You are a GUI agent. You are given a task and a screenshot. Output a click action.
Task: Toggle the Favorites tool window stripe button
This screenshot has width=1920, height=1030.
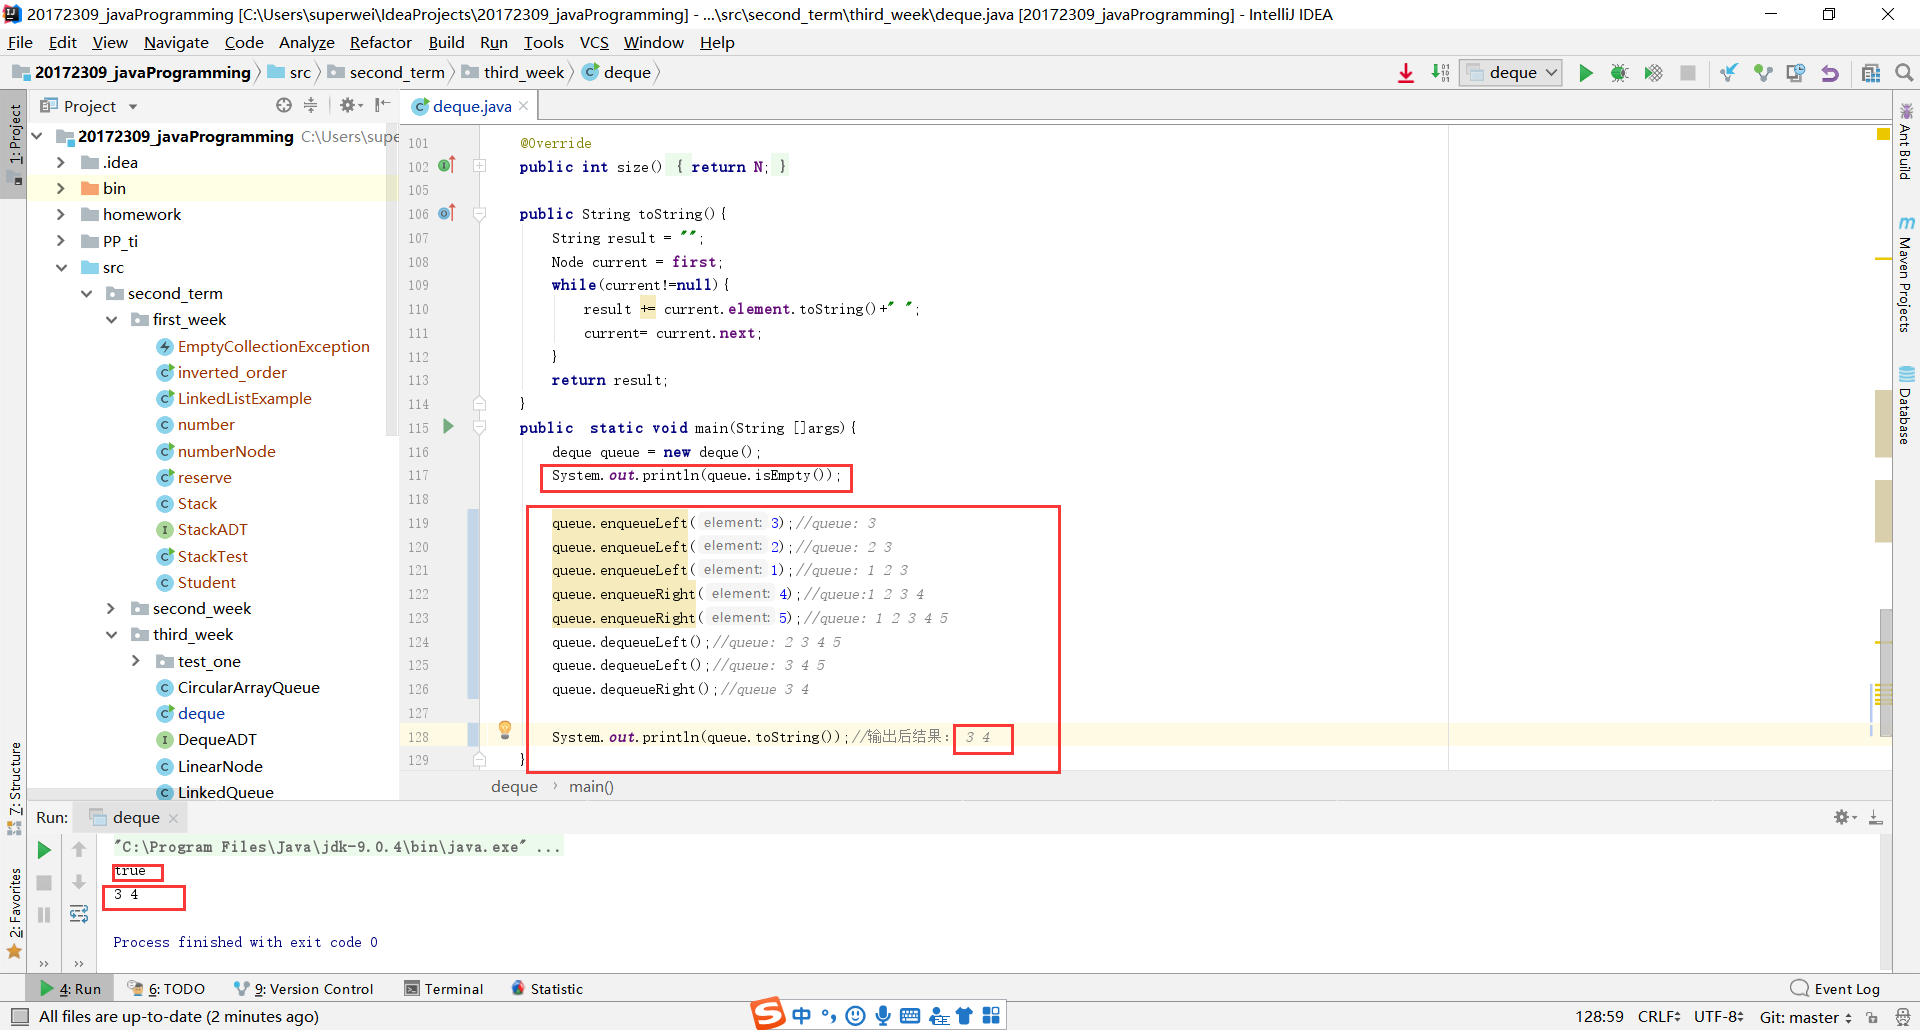coord(14,912)
